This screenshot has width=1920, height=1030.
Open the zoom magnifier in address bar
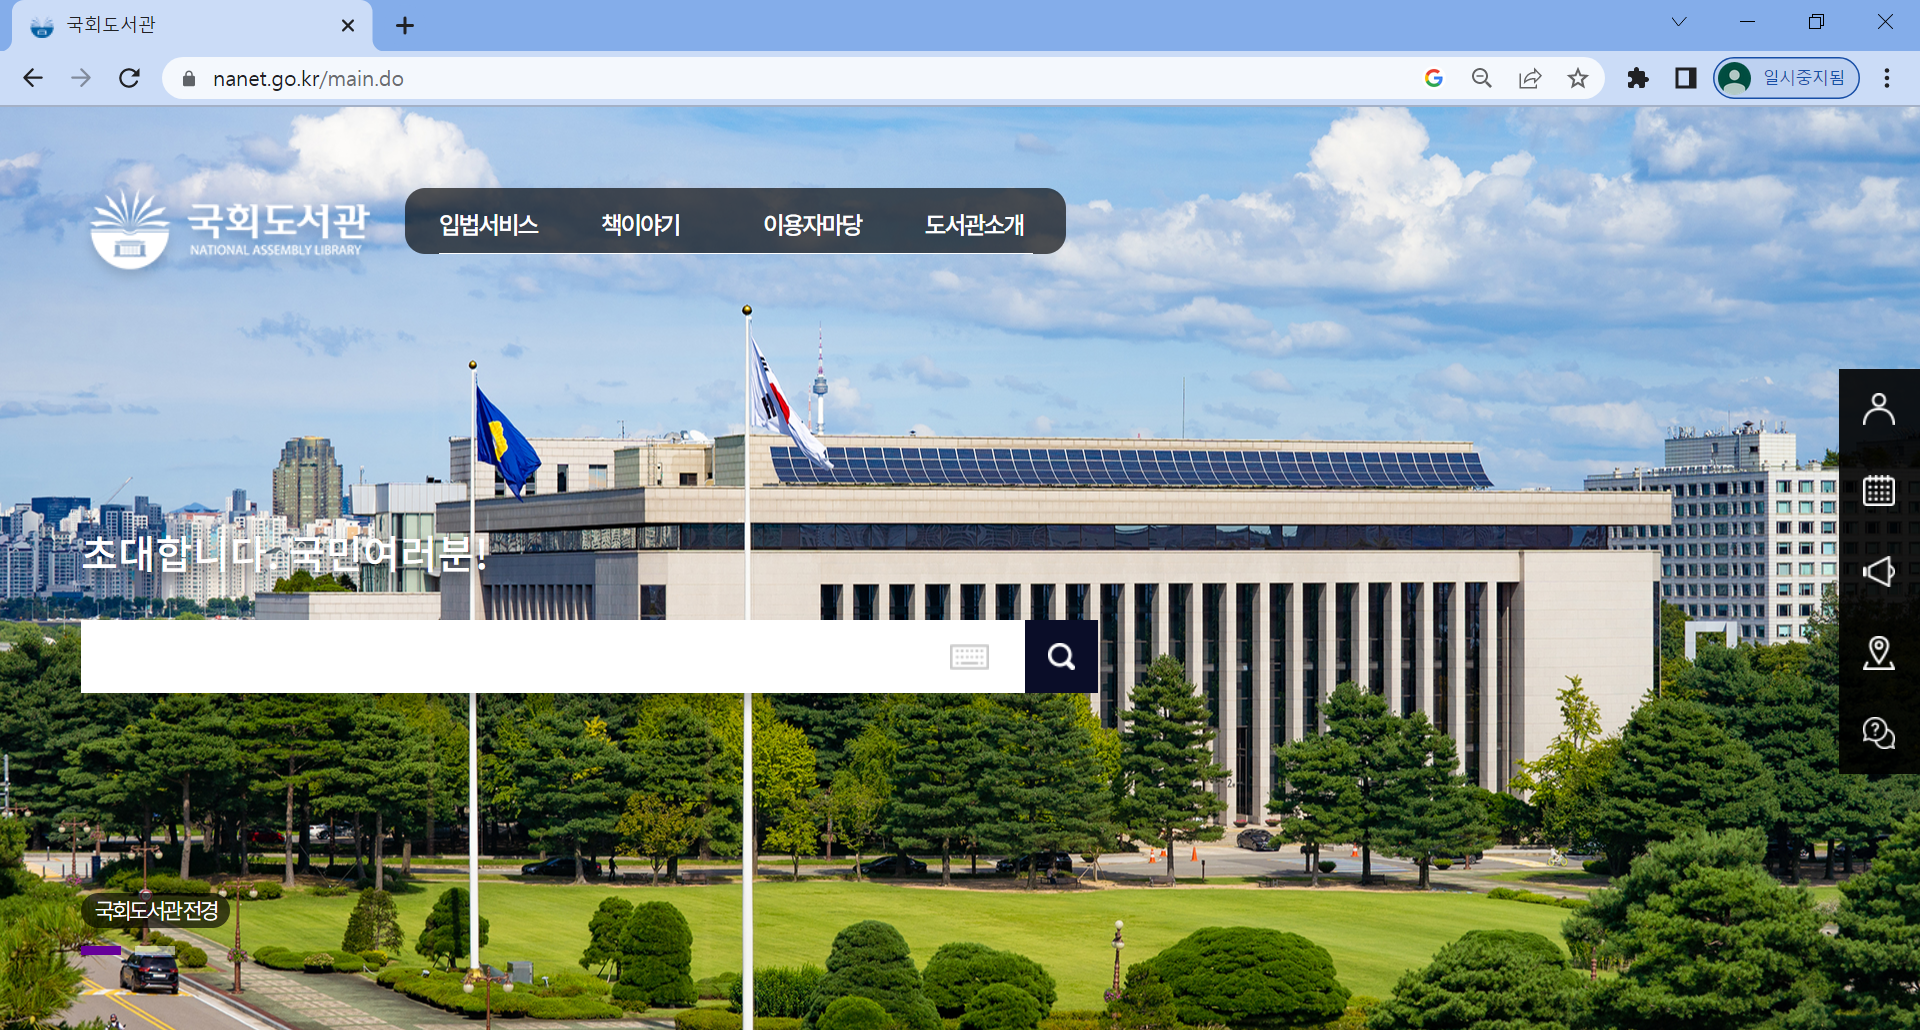pyautogui.click(x=1481, y=78)
